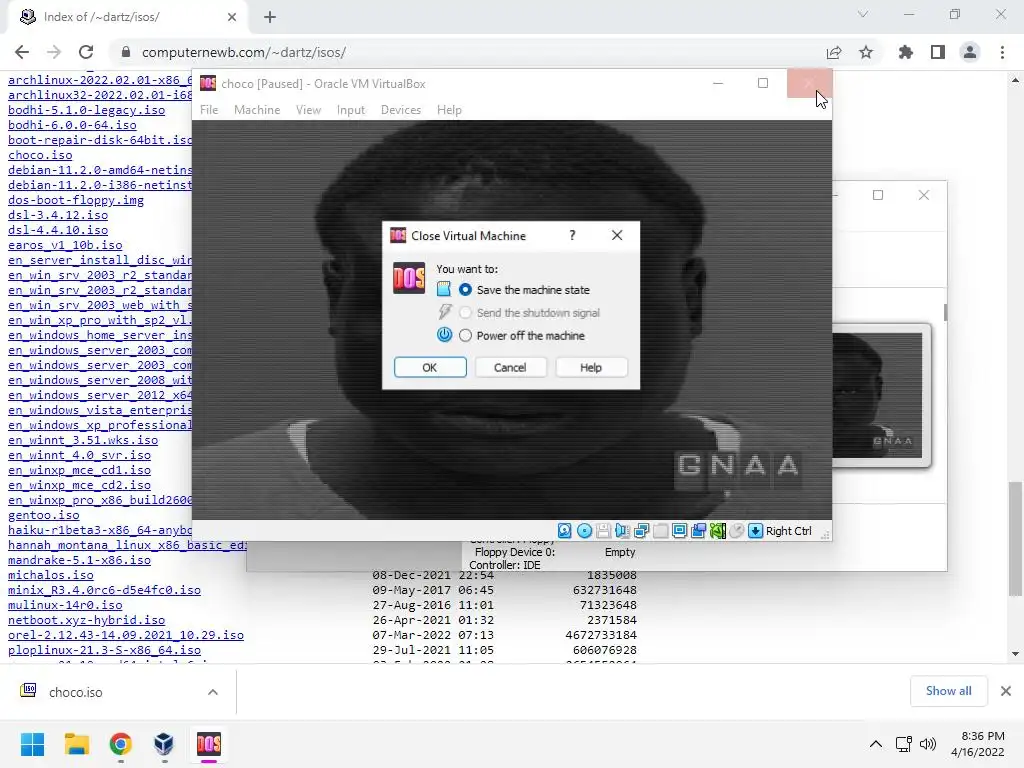
Task: Click the share page icon in address bar
Action: [x=834, y=52]
